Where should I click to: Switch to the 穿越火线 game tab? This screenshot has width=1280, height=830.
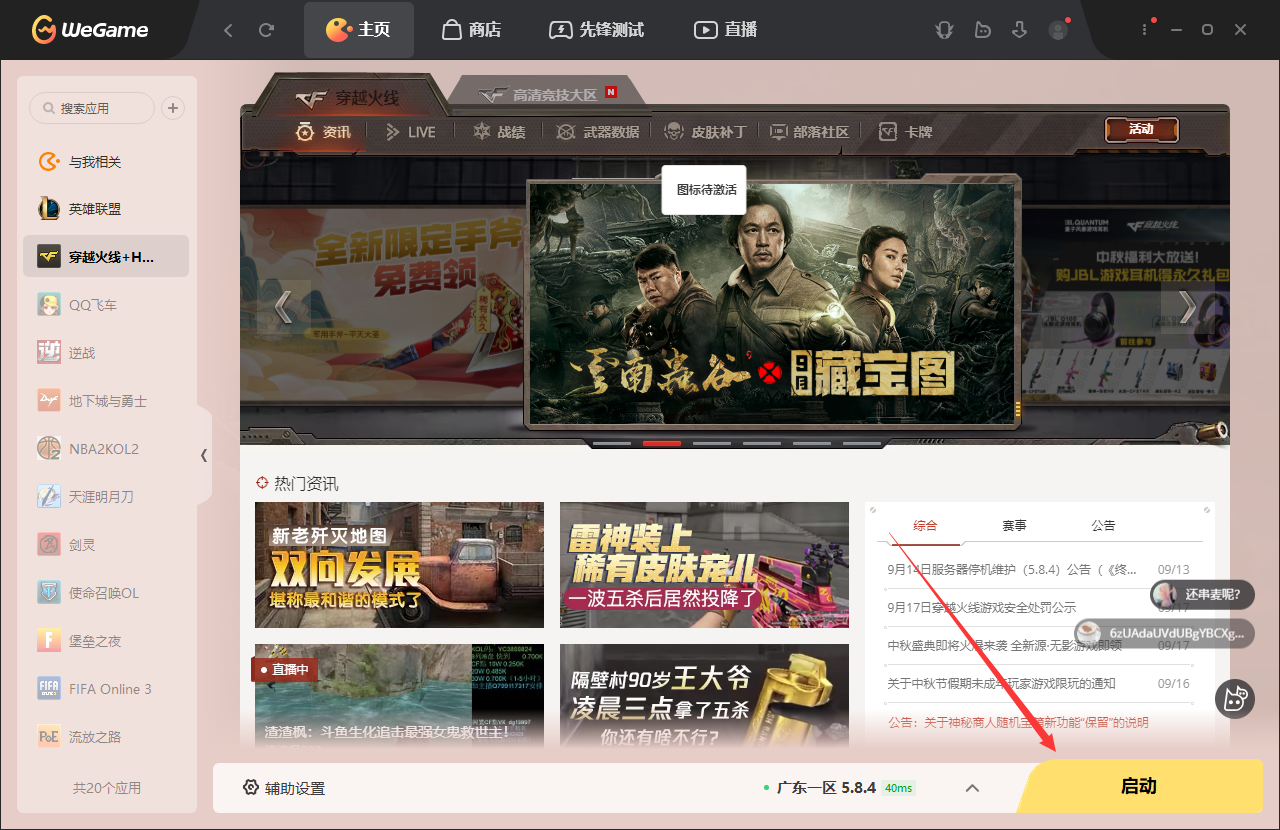[348, 97]
